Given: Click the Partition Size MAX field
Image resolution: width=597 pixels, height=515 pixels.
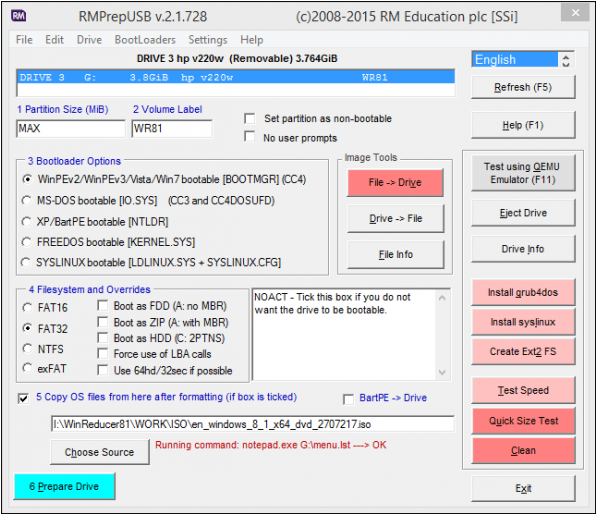Looking at the screenshot, I should pos(71,128).
